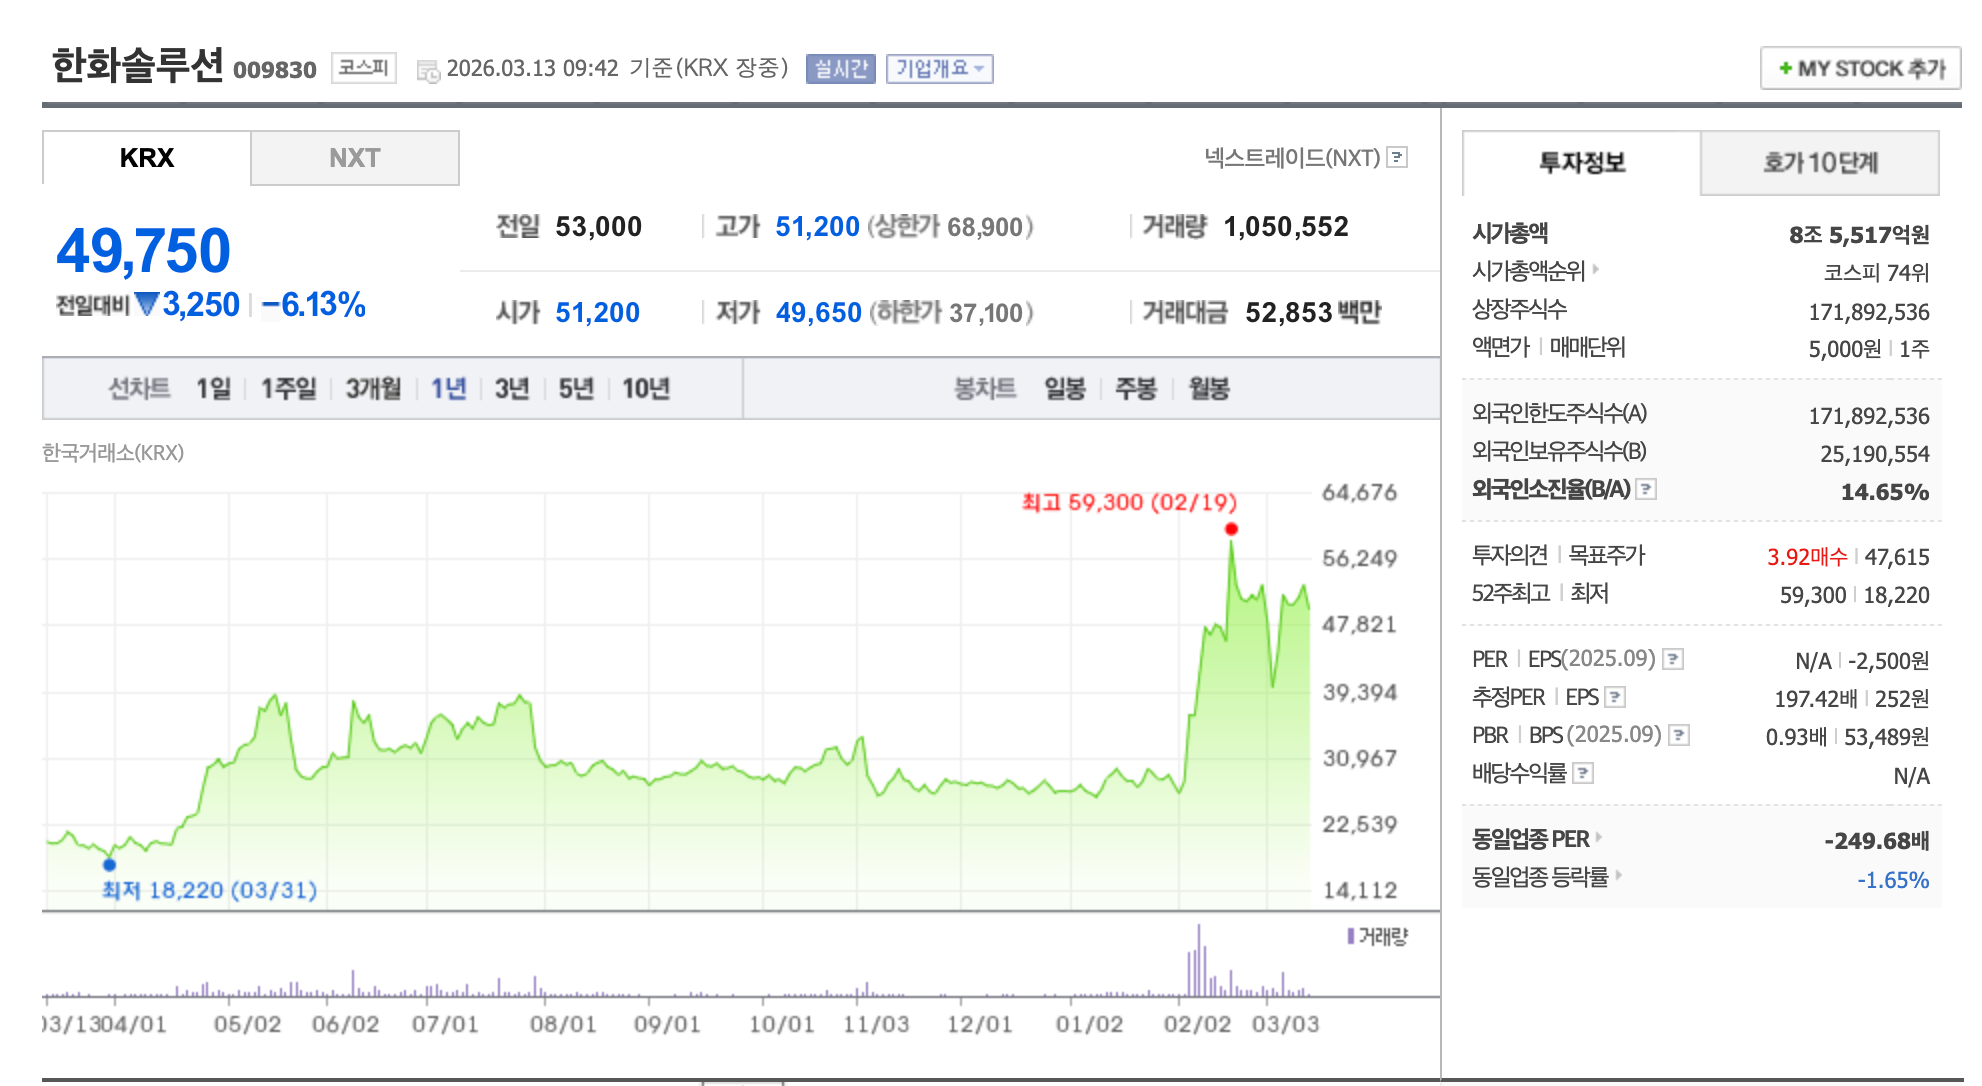Click help icon beside 추정PER EPS
1982x1086 pixels.
1615,697
